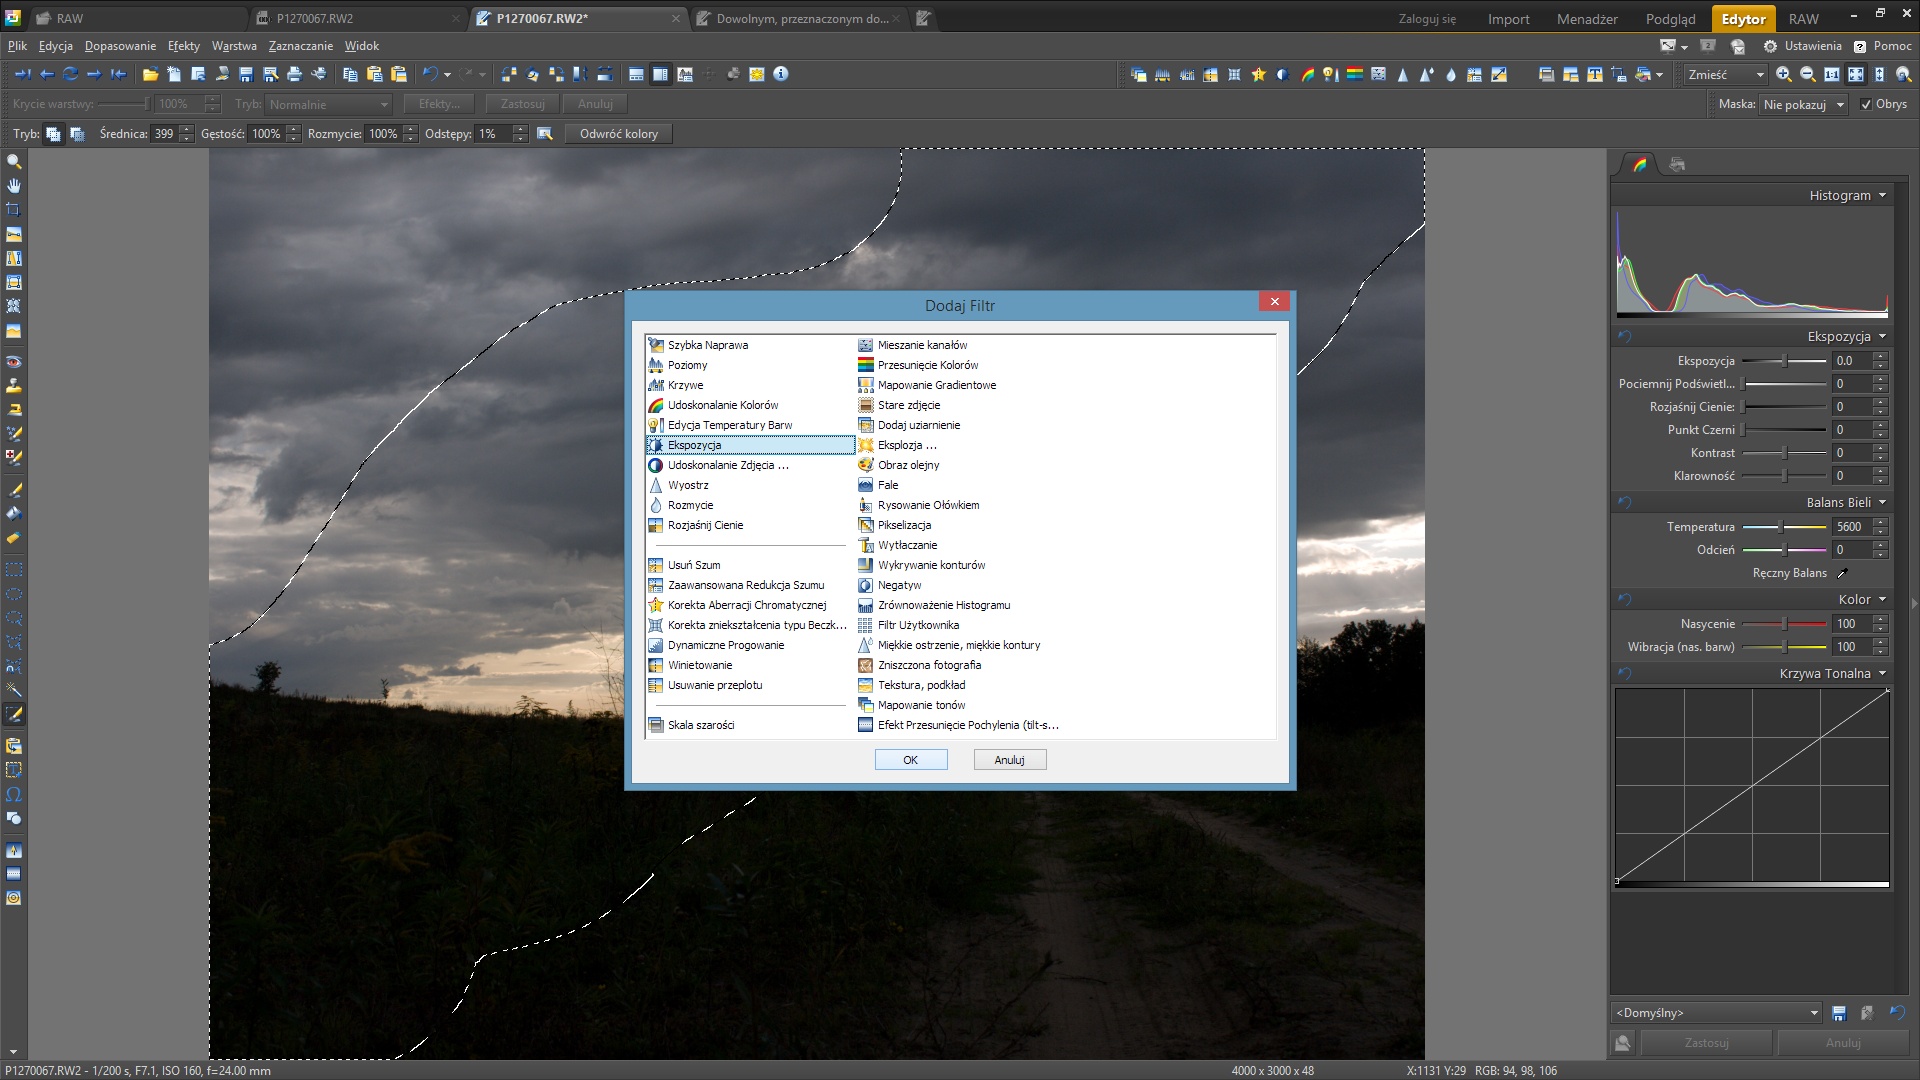1920x1080 pixels.
Task: Adjust the Temperatura slider
Action: (x=1781, y=527)
